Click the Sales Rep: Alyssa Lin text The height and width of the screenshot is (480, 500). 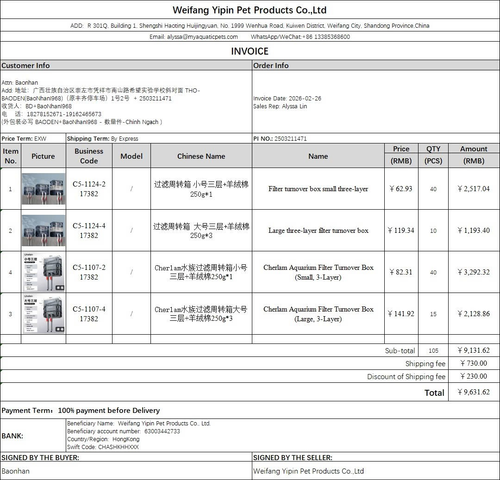(x=280, y=106)
